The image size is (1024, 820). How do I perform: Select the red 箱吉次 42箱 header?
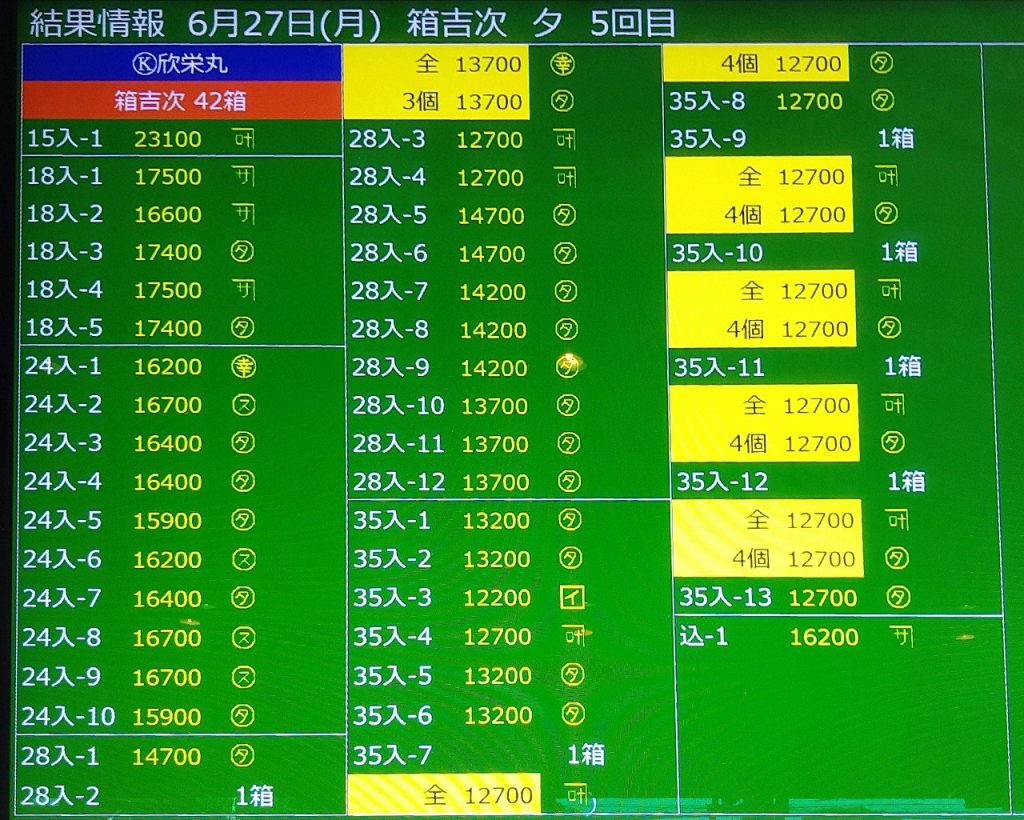pos(180,101)
